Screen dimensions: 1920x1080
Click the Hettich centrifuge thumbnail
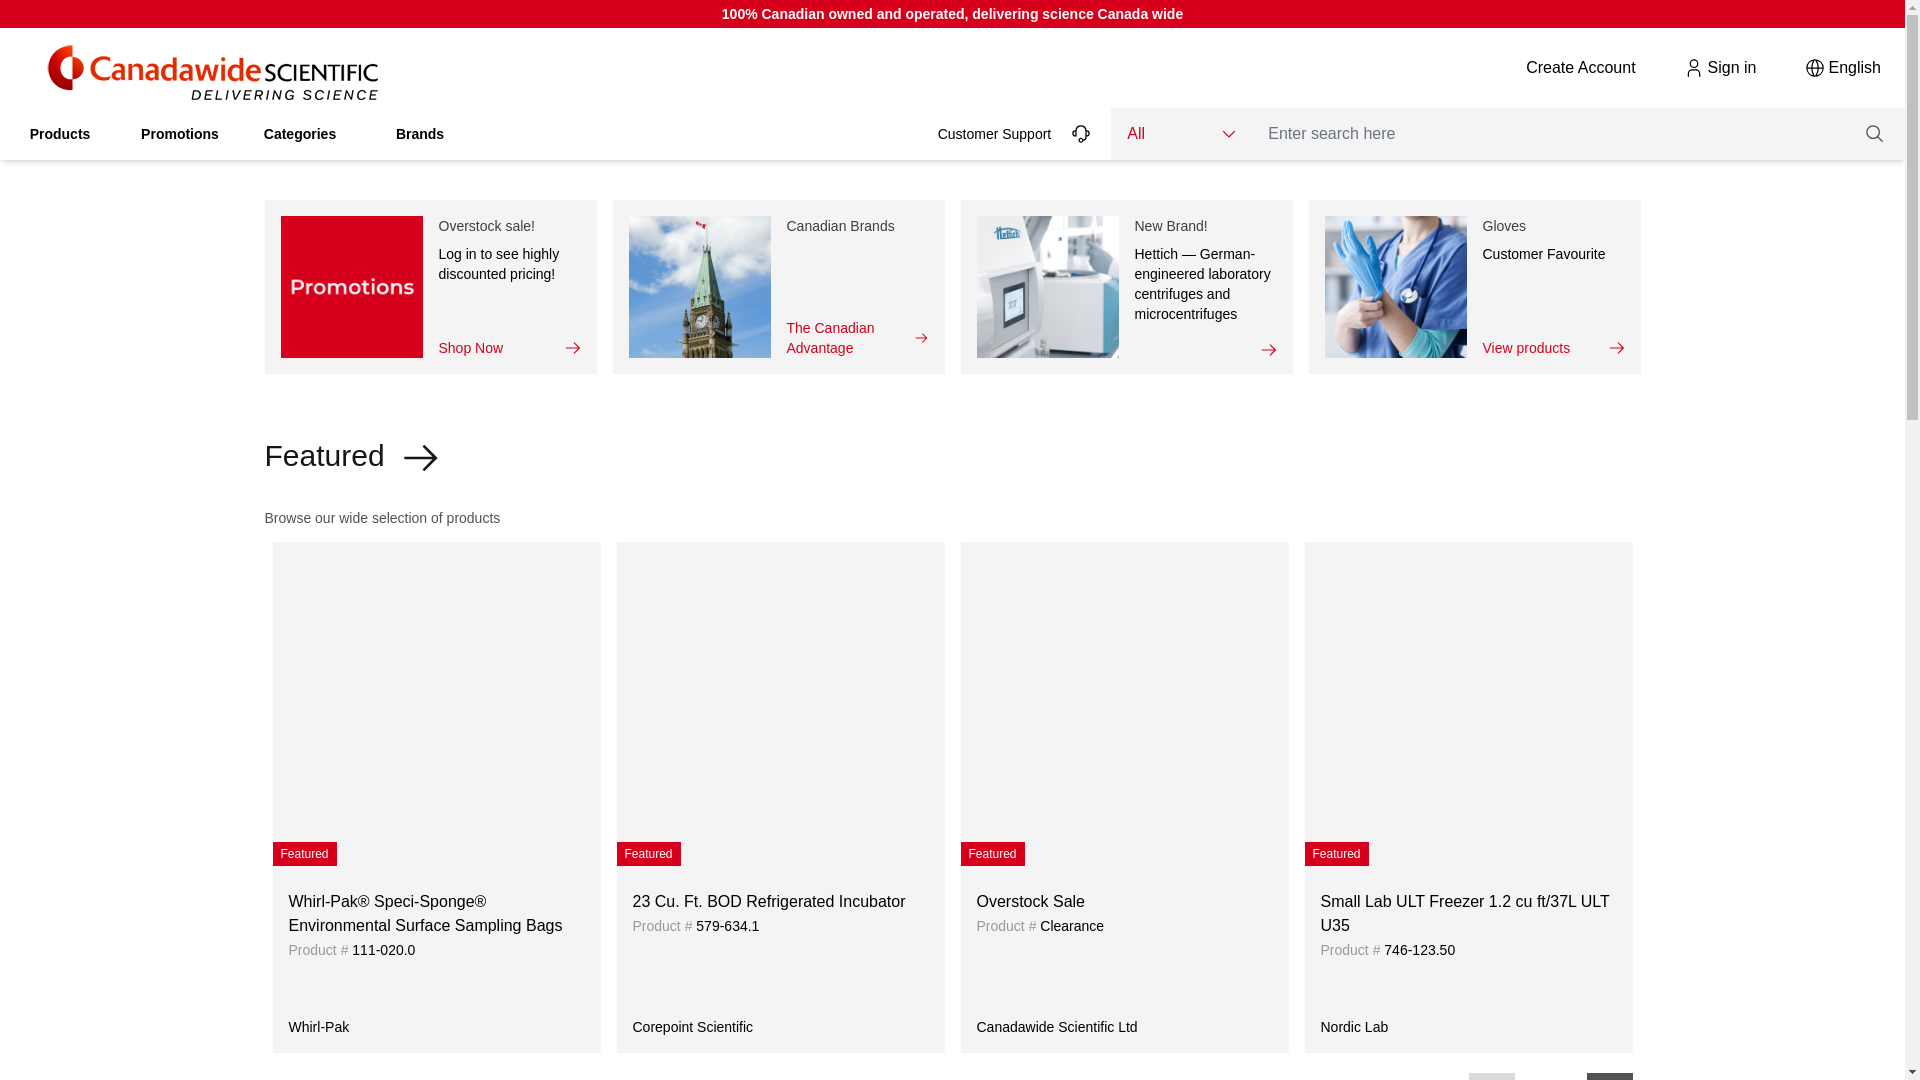tap(1047, 287)
